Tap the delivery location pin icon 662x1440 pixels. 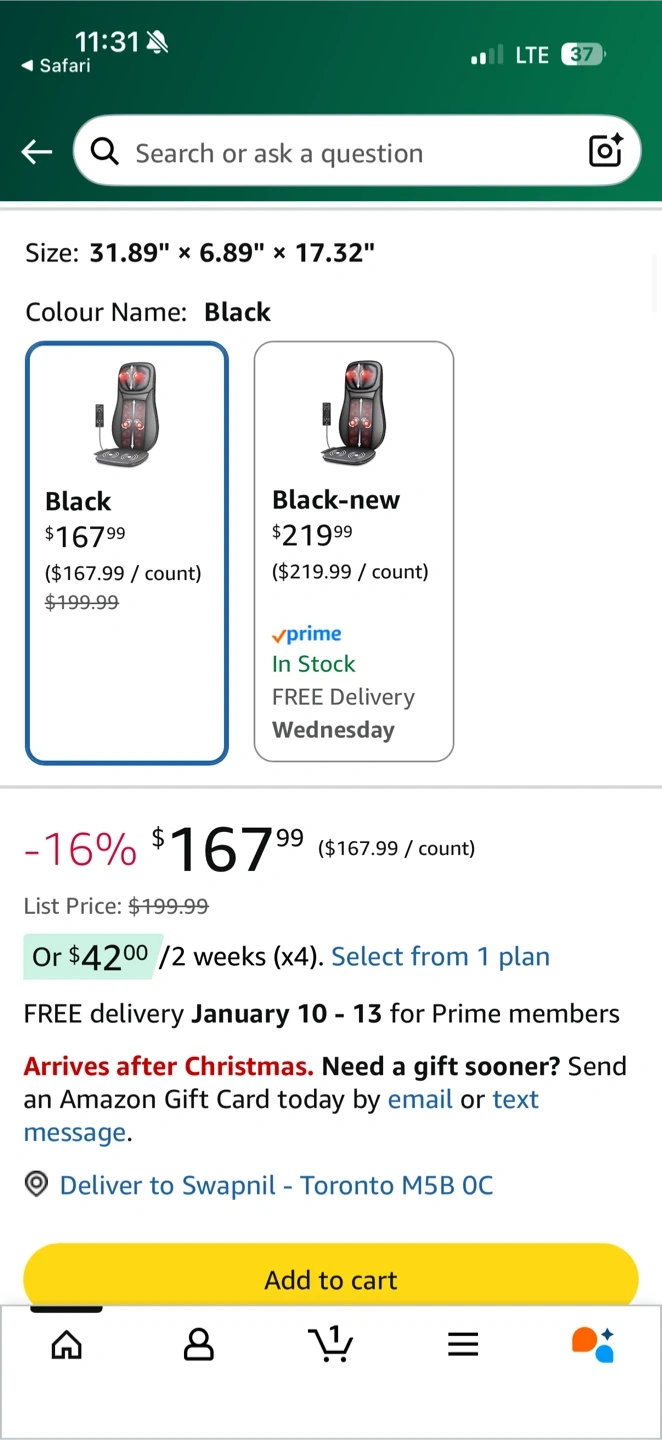(37, 1185)
